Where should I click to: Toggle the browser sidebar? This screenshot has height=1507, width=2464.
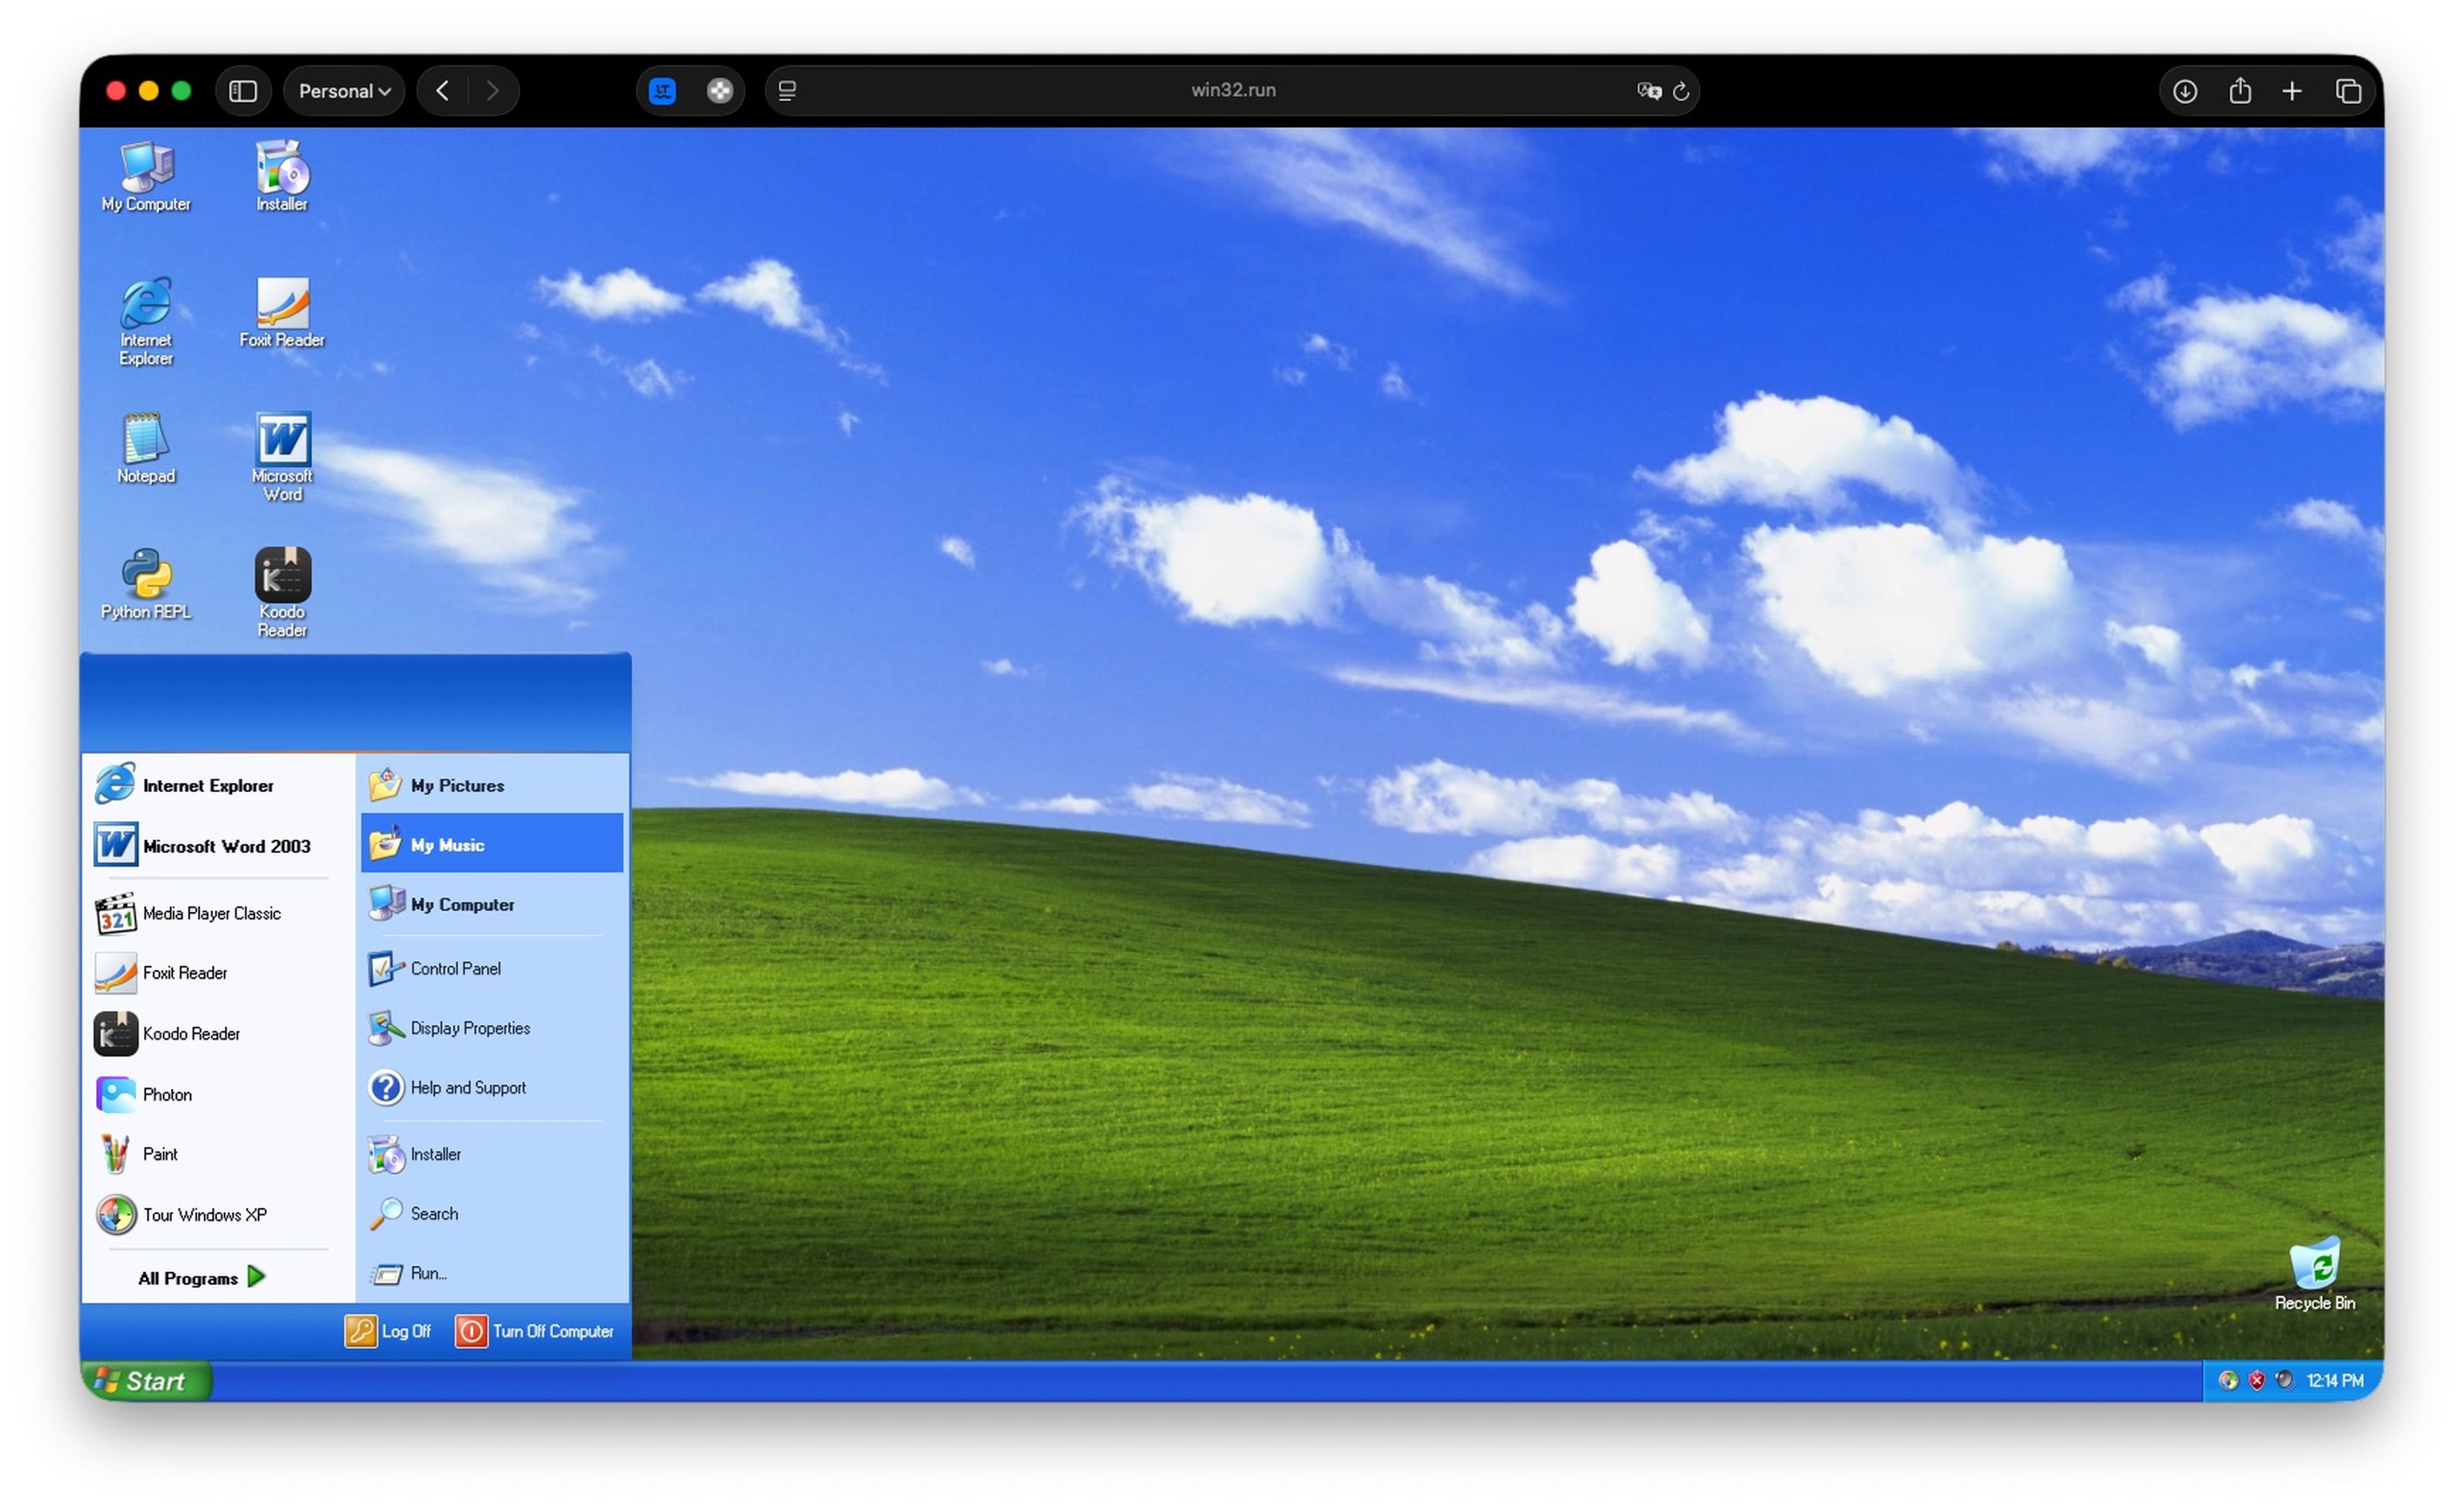pyautogui.click(x=243, y=91)
